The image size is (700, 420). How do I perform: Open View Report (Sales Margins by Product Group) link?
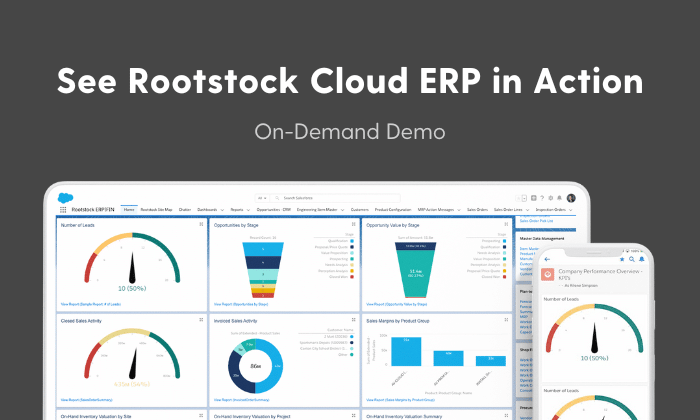click(x=400, y=400)
